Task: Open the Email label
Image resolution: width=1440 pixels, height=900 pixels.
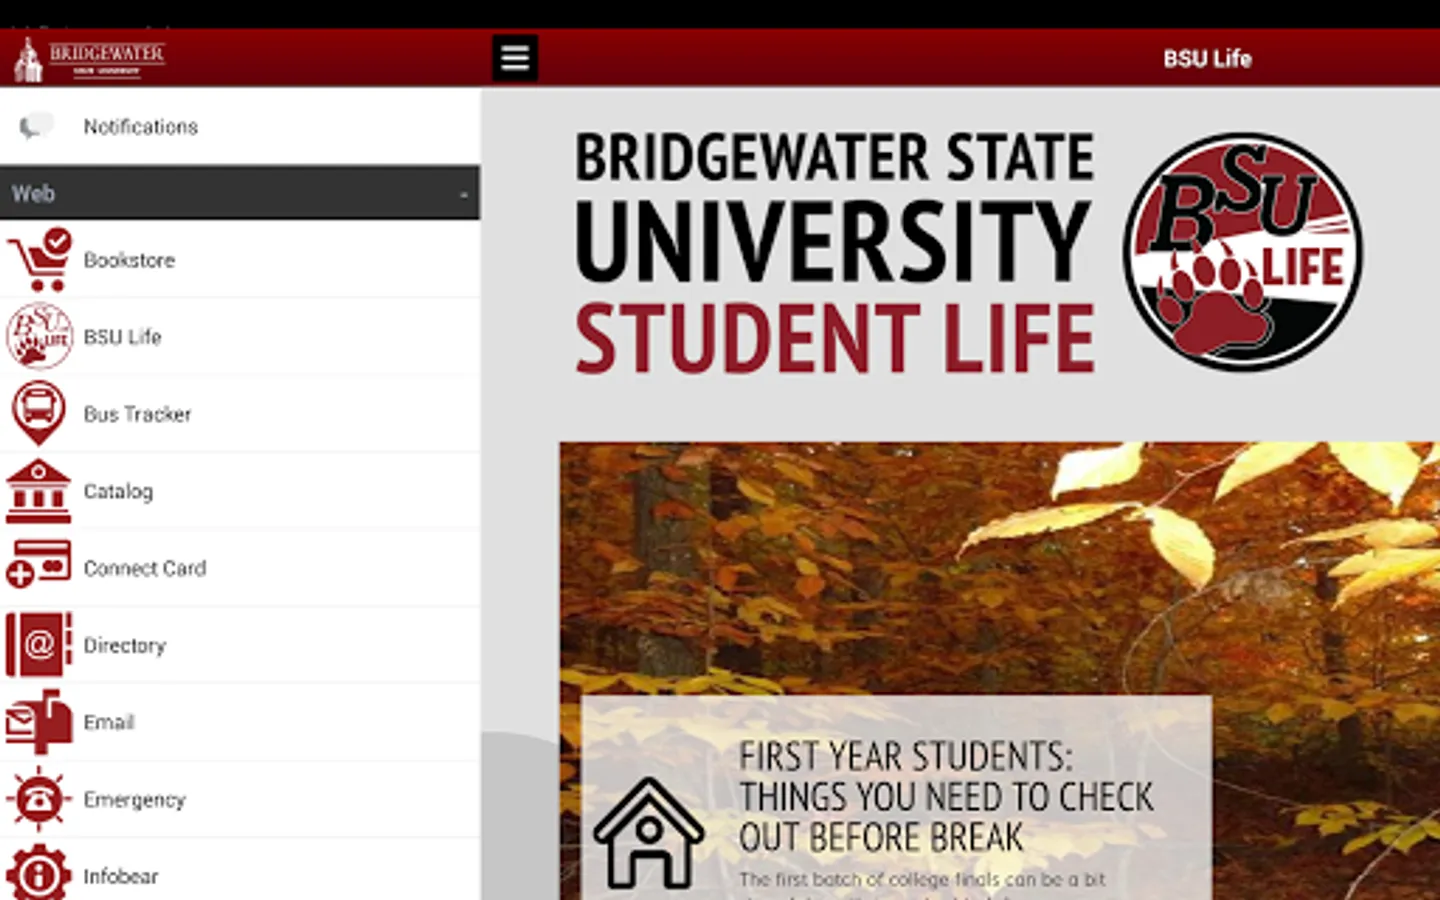Action: point(109,722)
